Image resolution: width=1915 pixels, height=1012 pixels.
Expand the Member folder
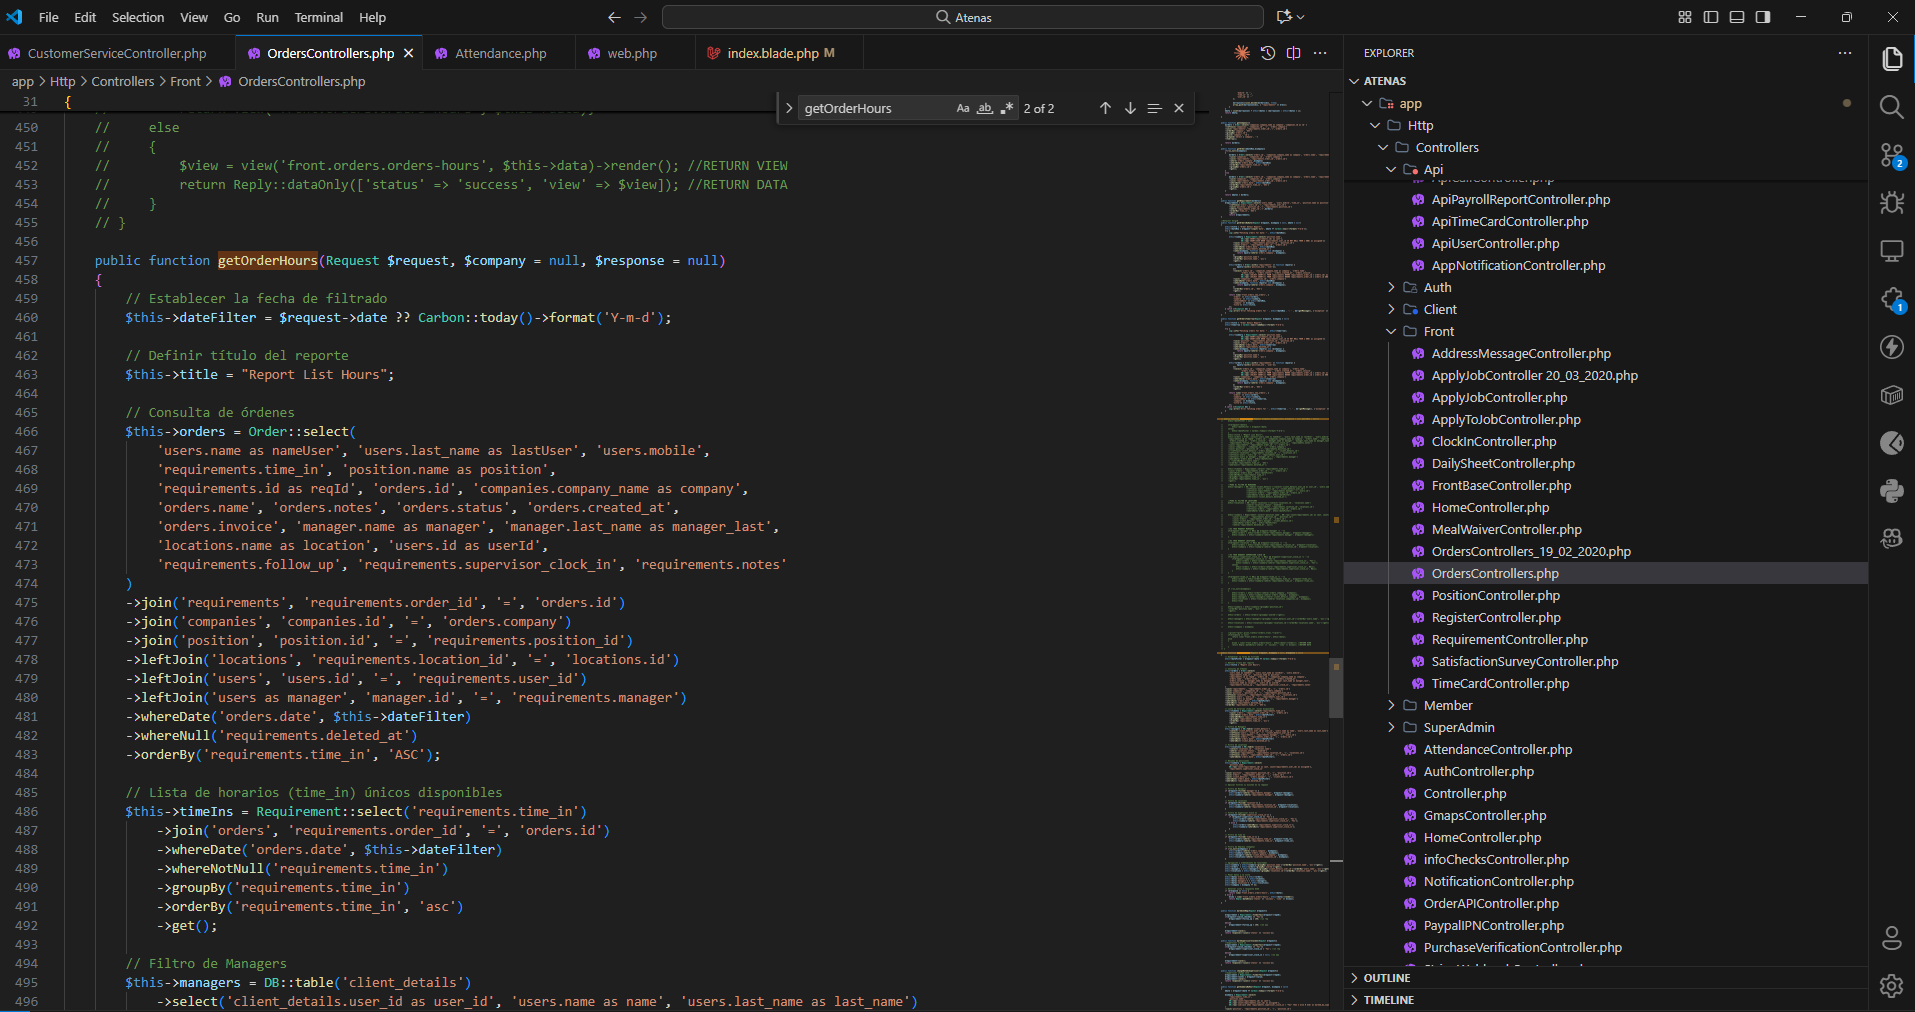click(1448, 705)
